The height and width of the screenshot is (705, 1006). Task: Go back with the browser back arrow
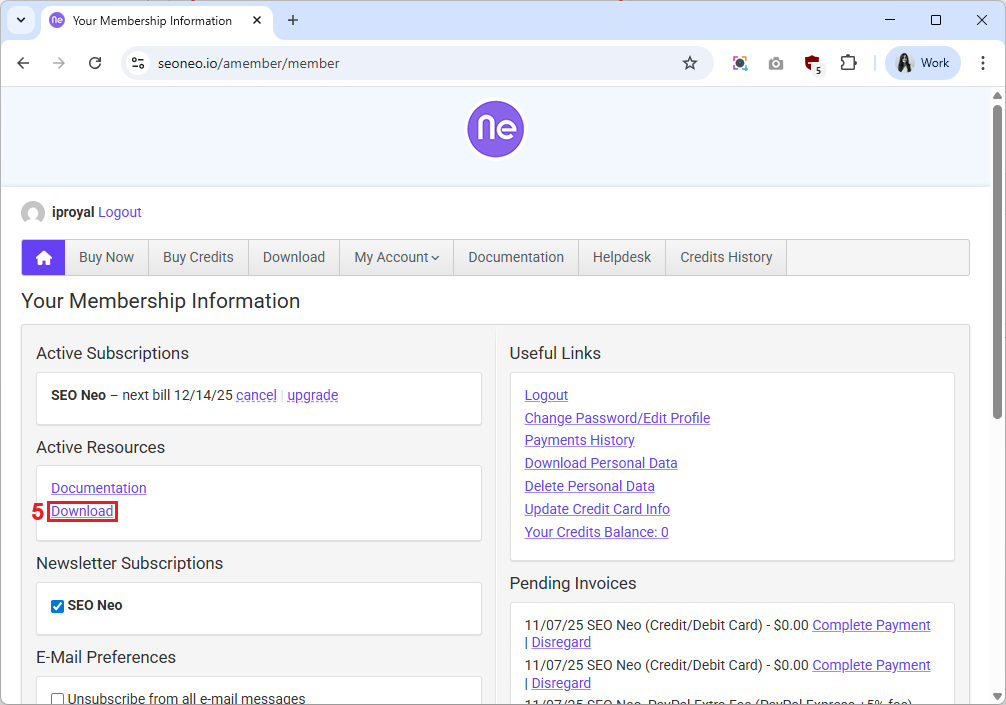click(x=24, y=63)
